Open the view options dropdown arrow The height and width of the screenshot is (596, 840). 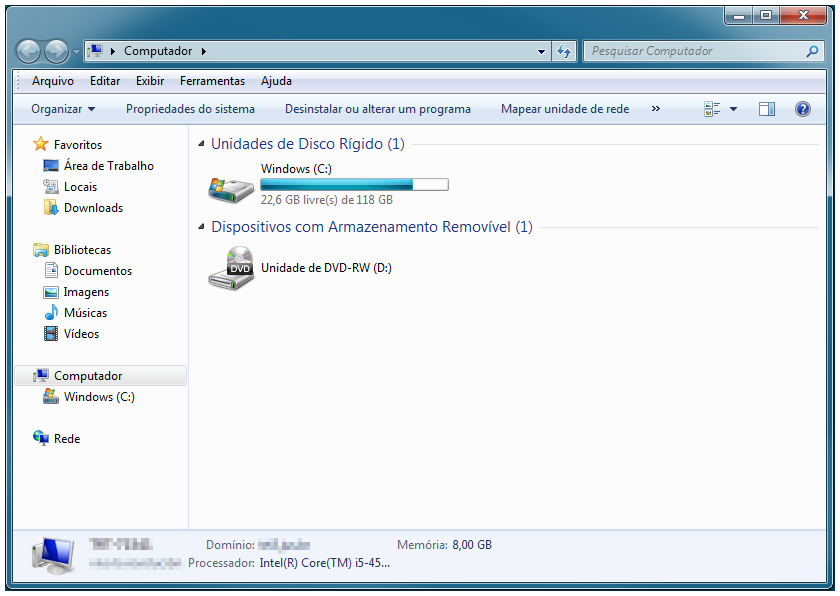pos(733,109)
